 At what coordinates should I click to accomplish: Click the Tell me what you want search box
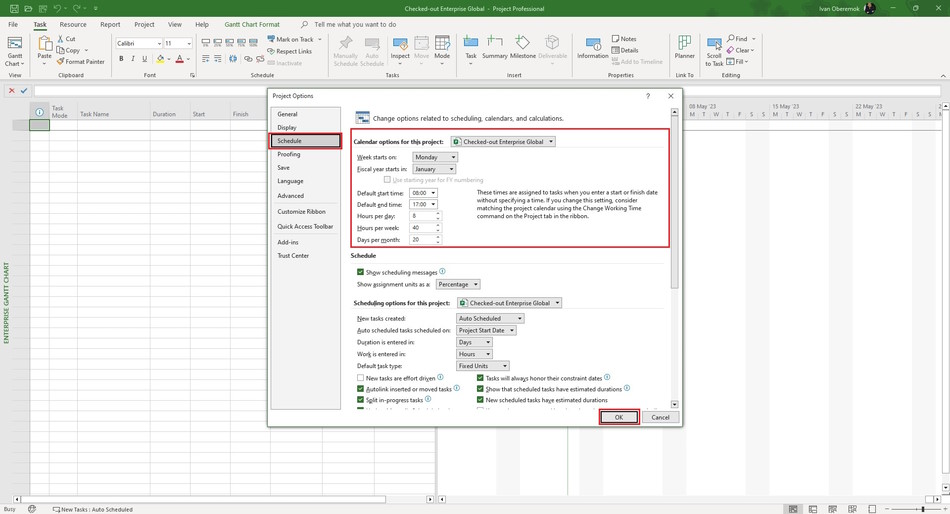pos(356,24)
